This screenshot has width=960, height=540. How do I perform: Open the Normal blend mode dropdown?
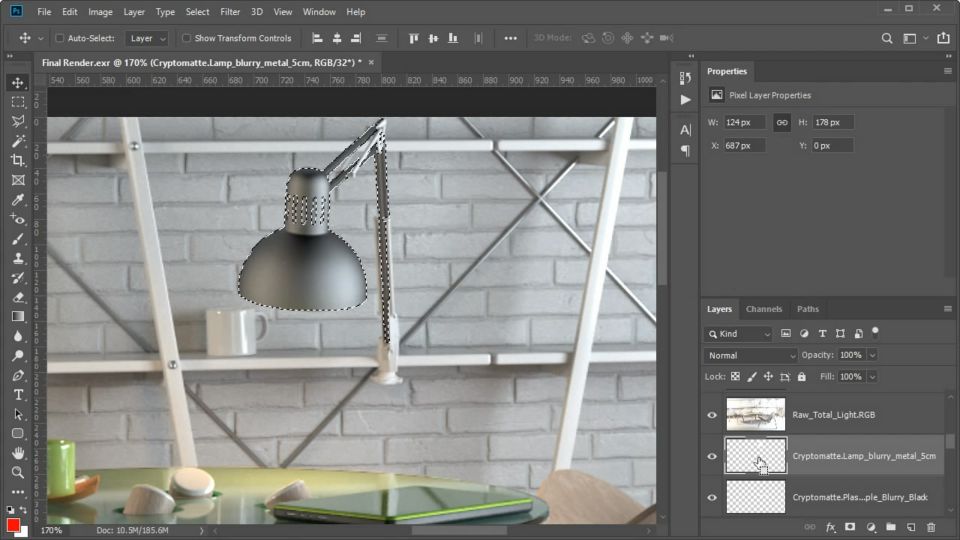coord(751,355)
